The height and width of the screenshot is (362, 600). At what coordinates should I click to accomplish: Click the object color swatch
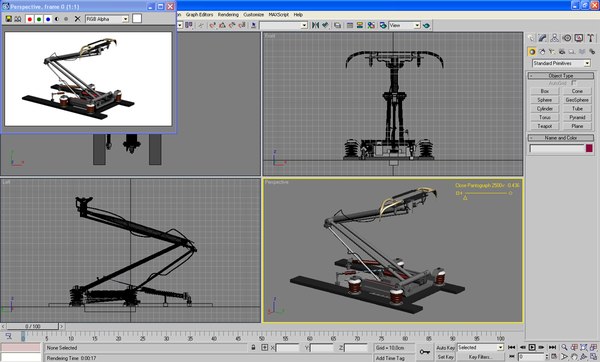[x=589, y=148]
